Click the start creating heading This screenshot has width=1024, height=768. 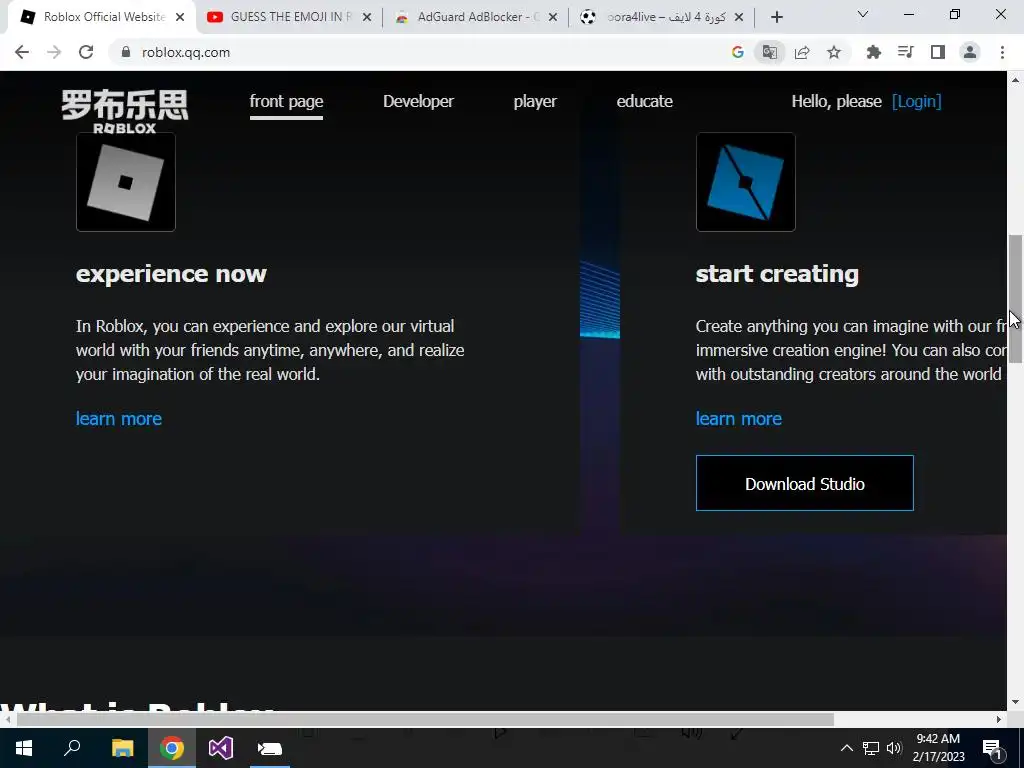click(x=776, y=274)
